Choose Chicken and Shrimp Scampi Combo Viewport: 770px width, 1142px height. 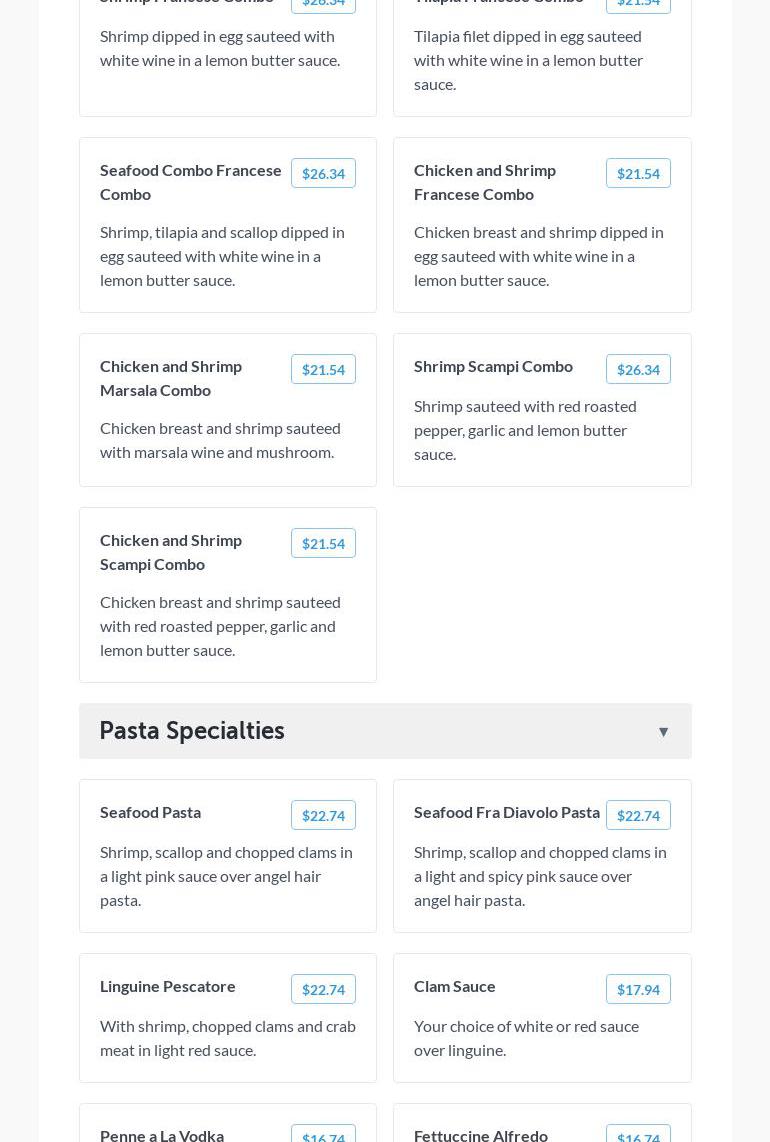171,552
